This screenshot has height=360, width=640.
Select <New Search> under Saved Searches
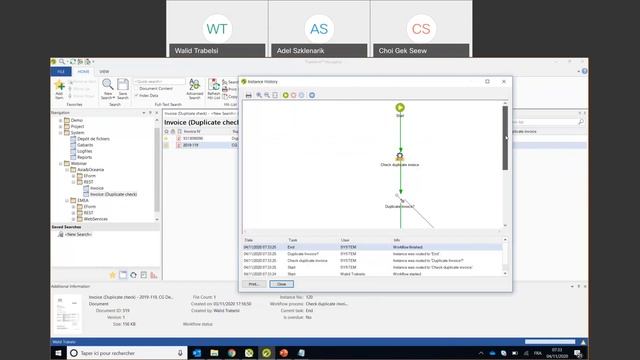pyautogui.click(x=78, y=235)
